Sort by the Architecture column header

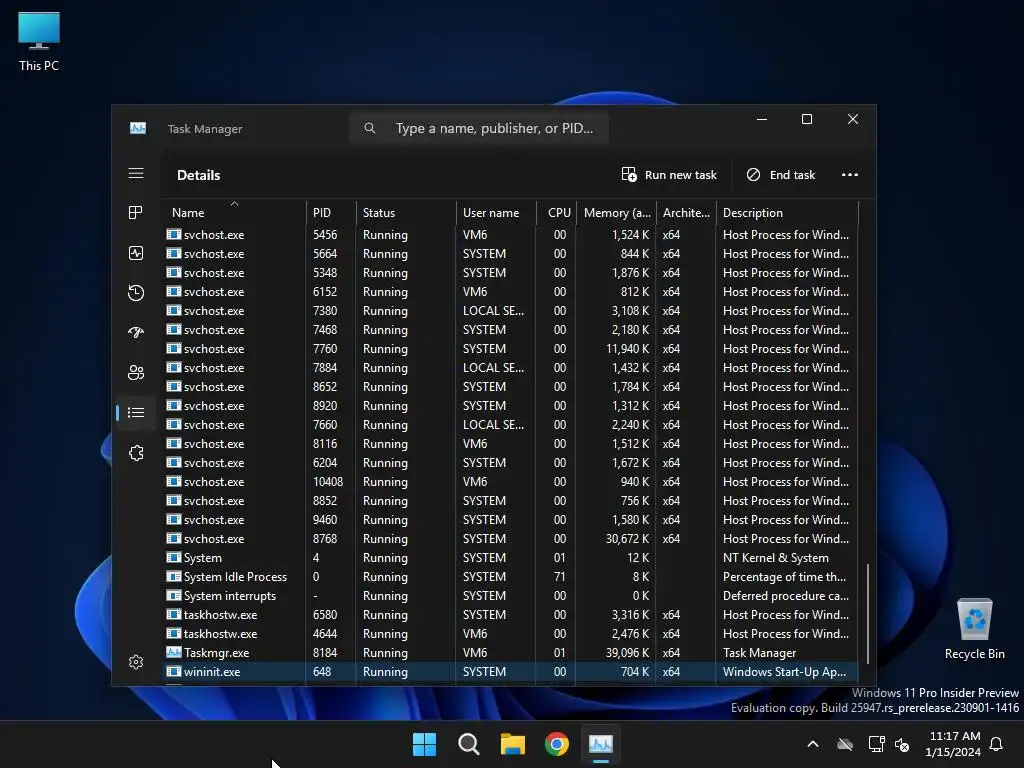[686, 212]
